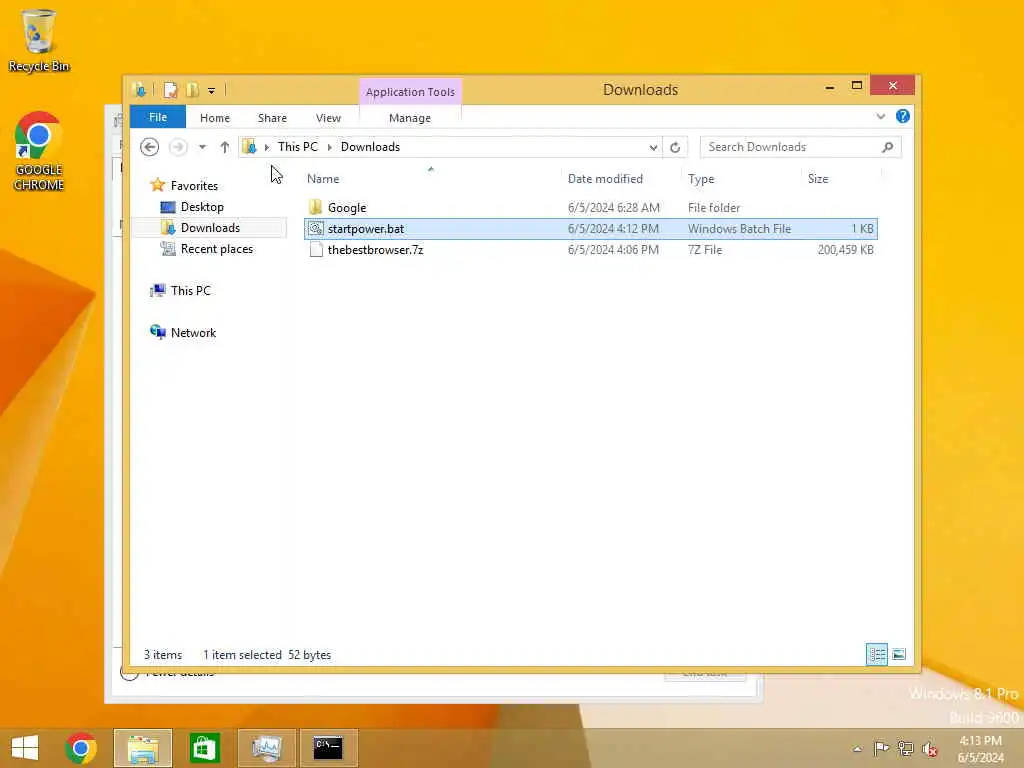Image resolution: width=1024 pixels, height=768 pixels.
Task: Click the startpower.bat batch file icon
Action: [x=315, y=229]
